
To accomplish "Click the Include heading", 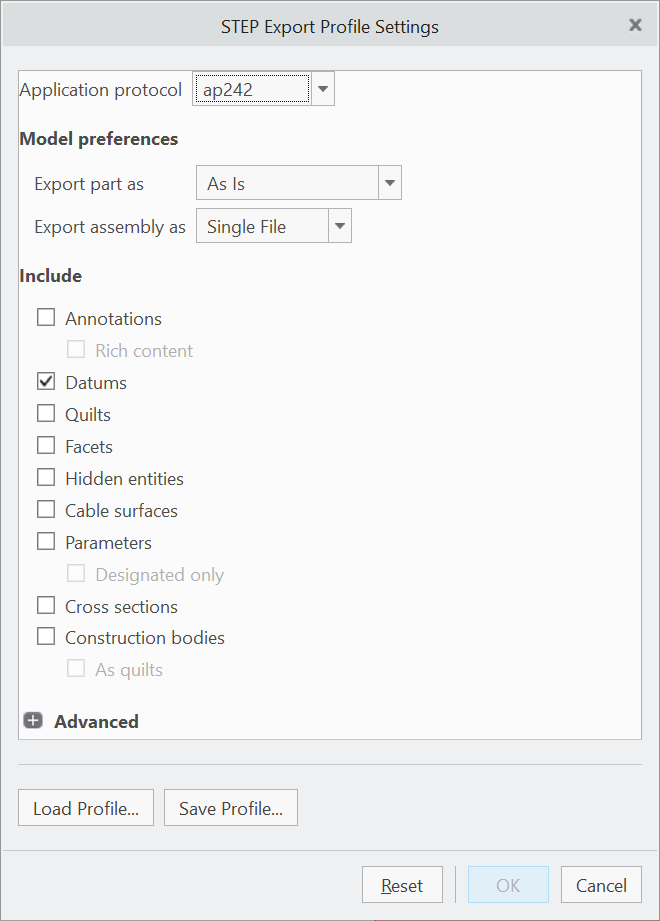I will pyautogui.click(x=50, y=275).
